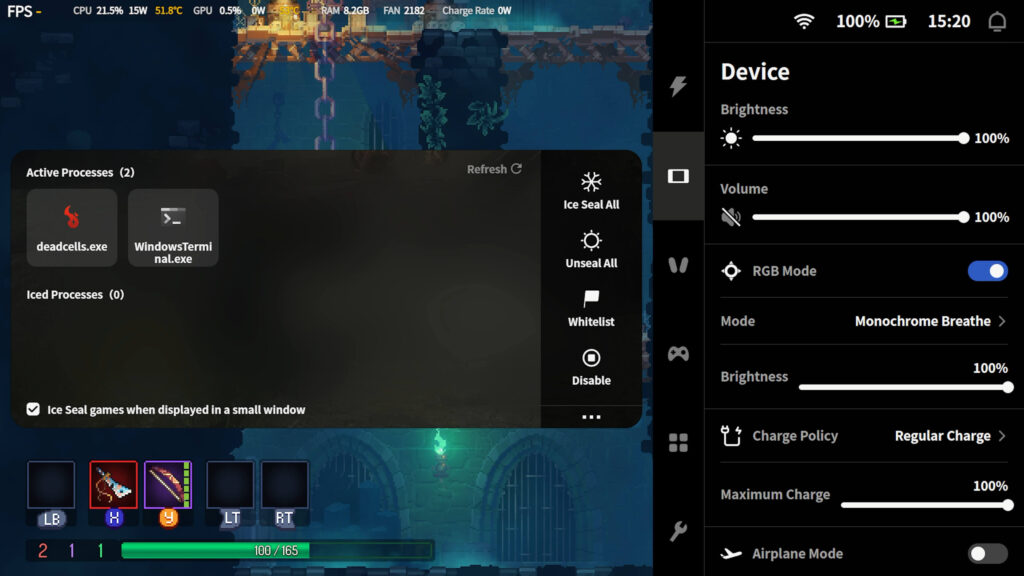Click the blue sword weapon slot X

pos(114,485)
